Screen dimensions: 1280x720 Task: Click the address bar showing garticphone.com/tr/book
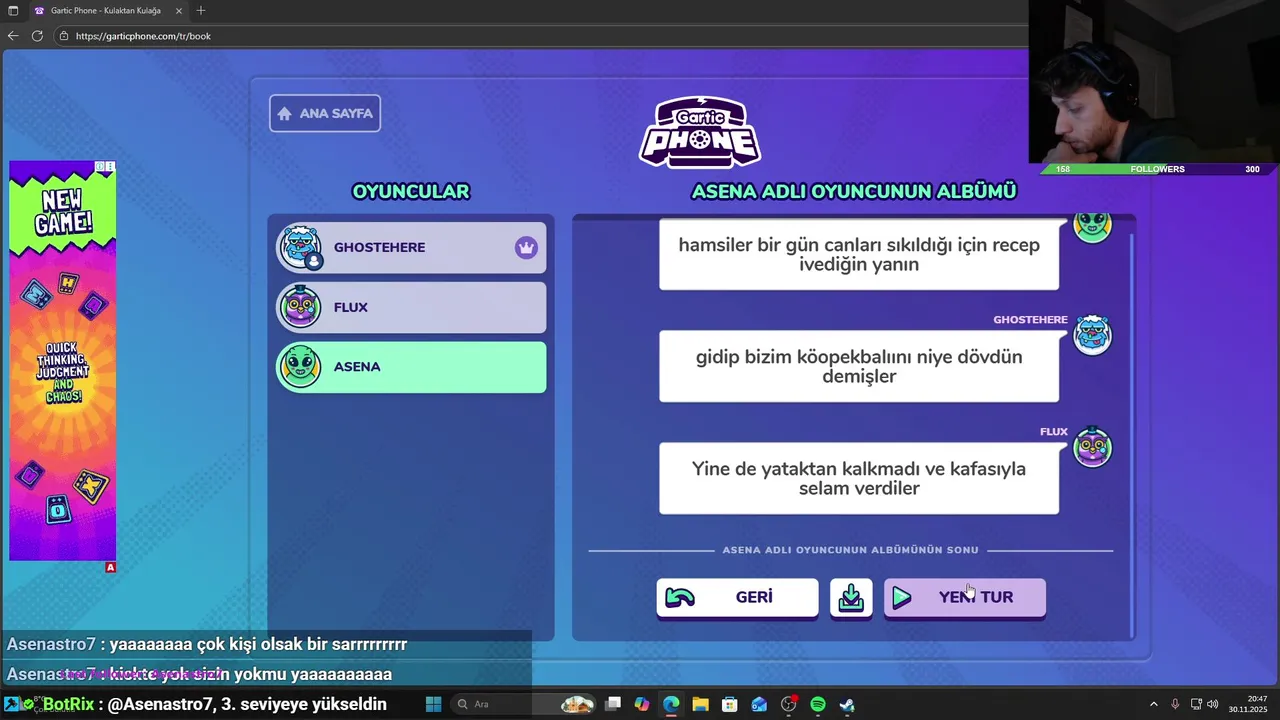click(540, 36)
